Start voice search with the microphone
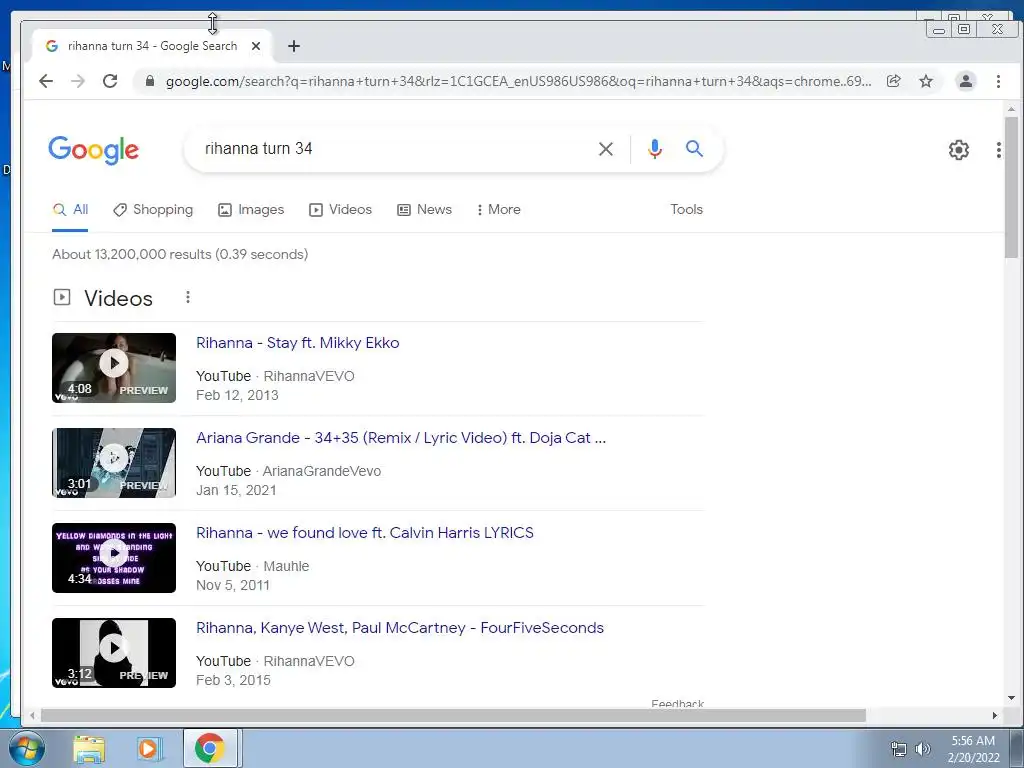The height and width of the screenshot is (768, 1024). [654, 149]
